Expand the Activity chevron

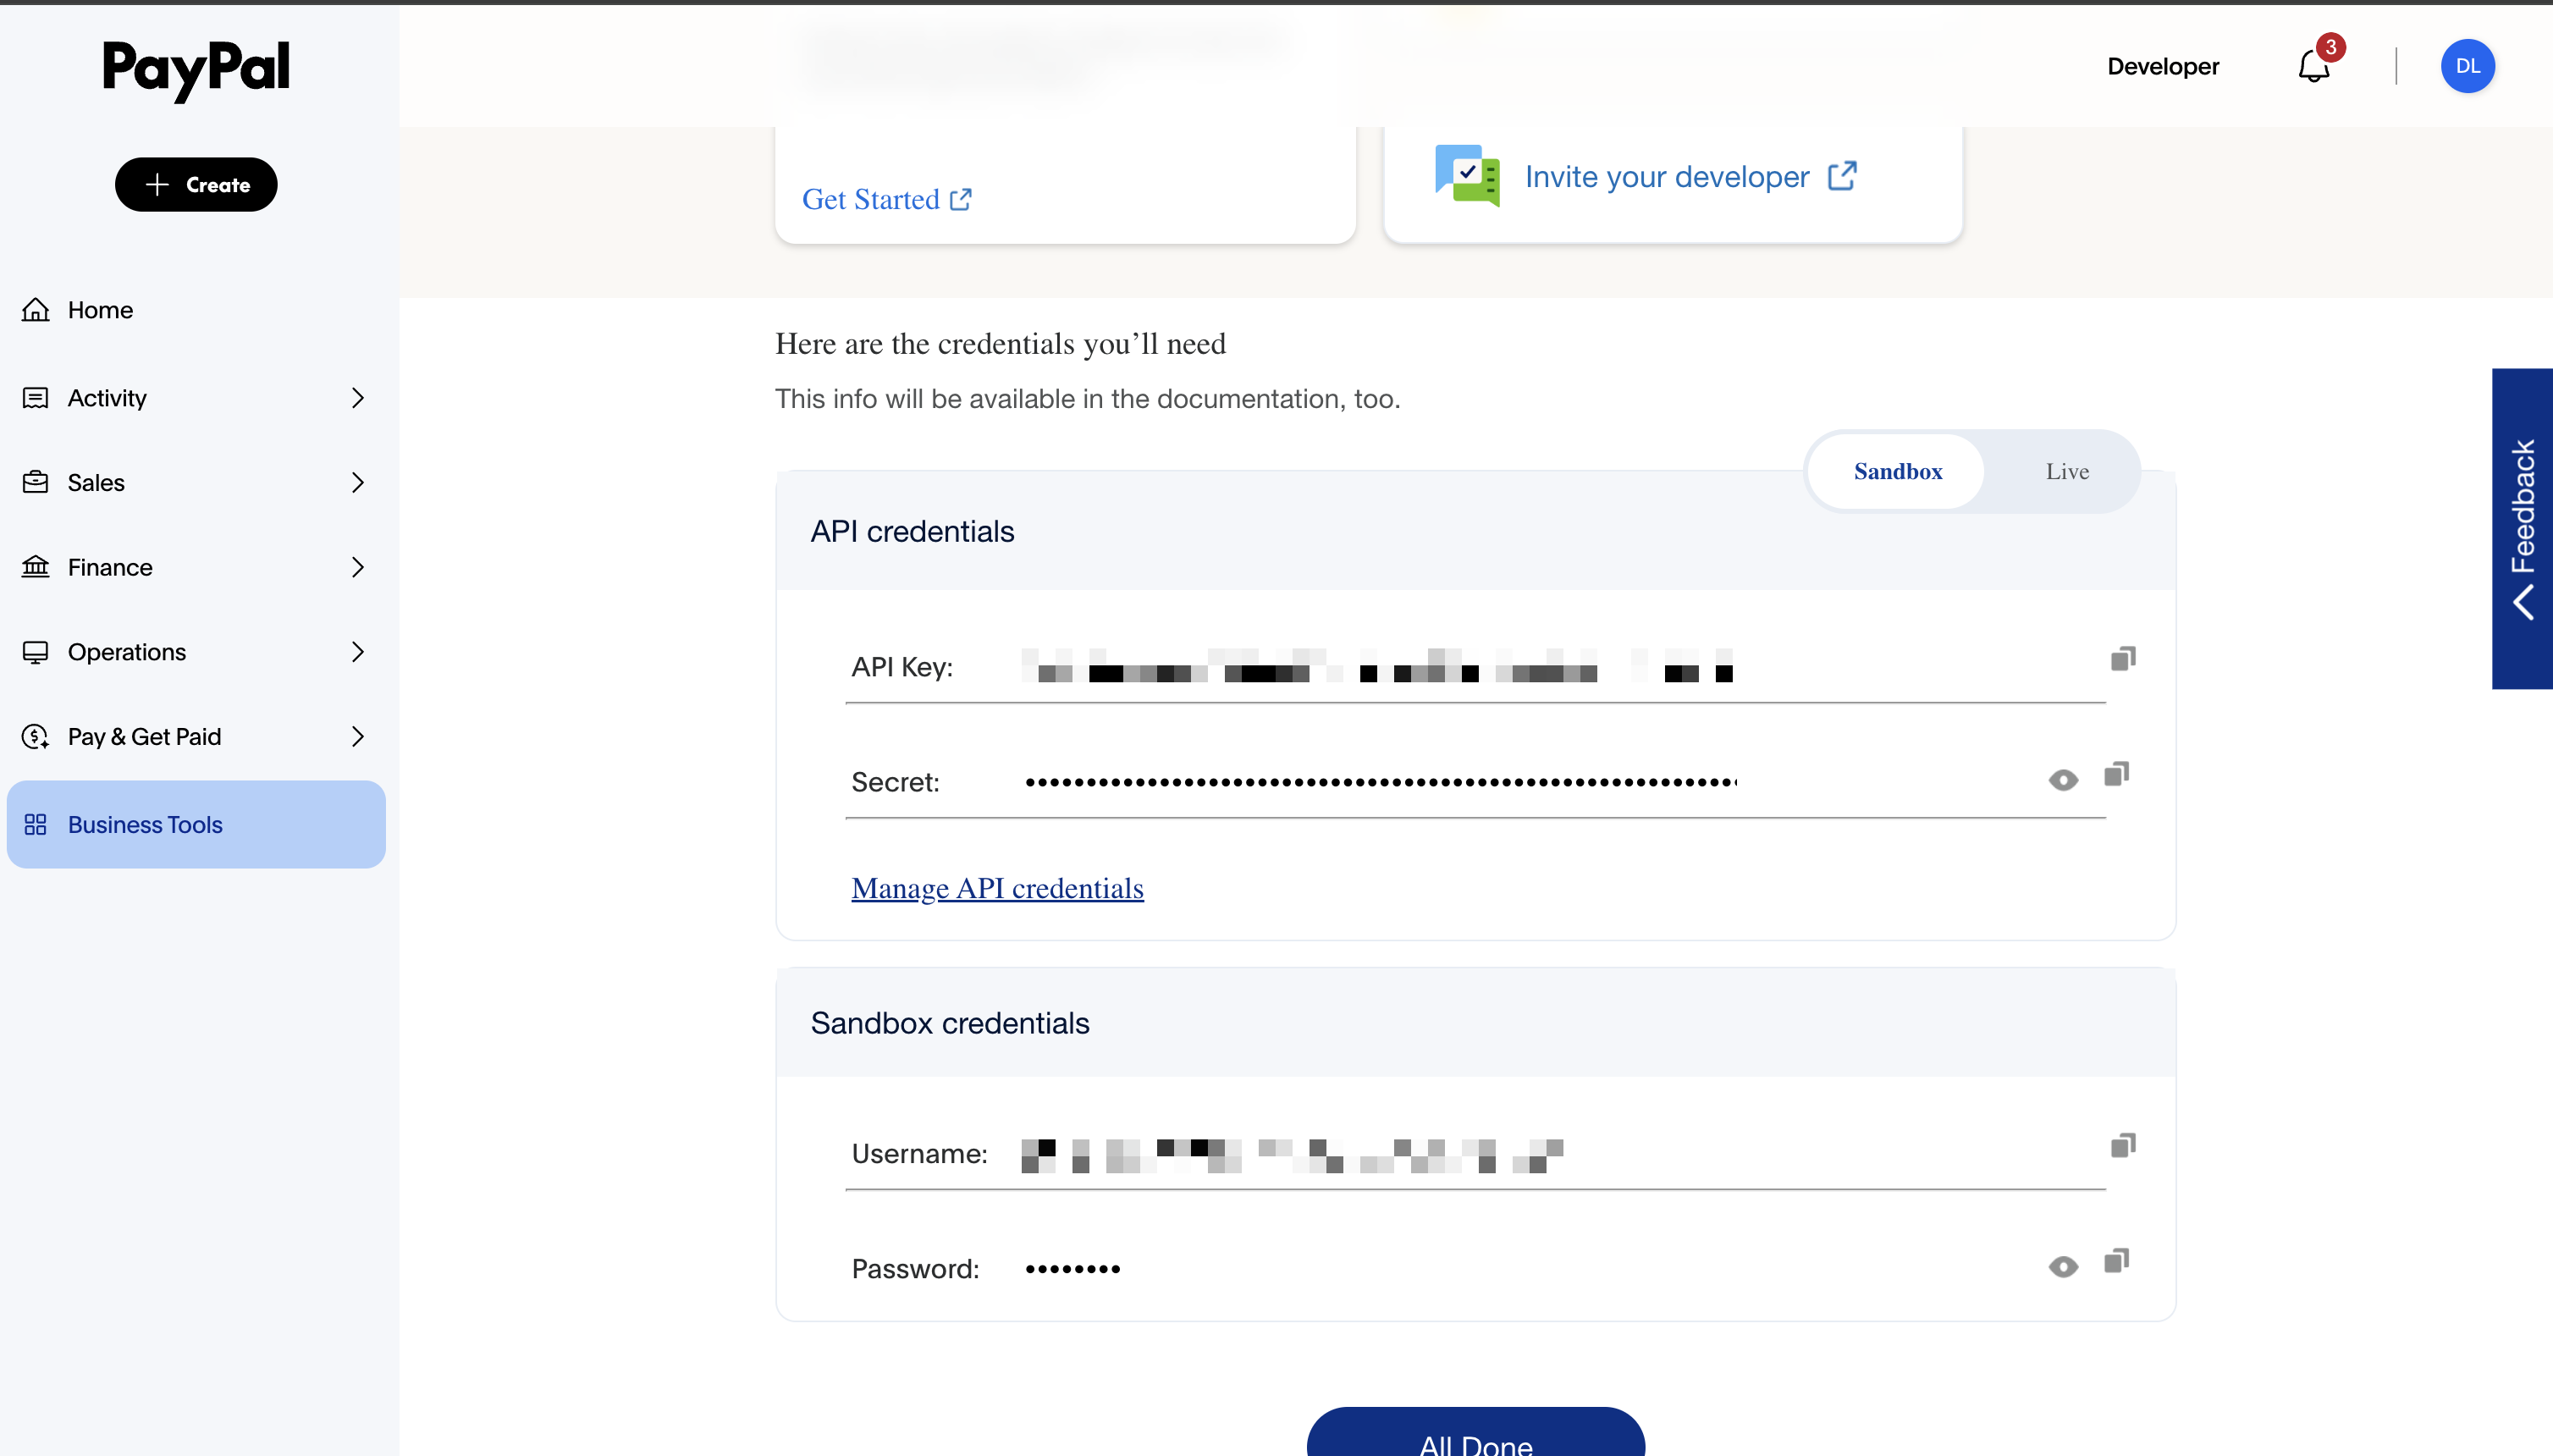tap(358, 398)
